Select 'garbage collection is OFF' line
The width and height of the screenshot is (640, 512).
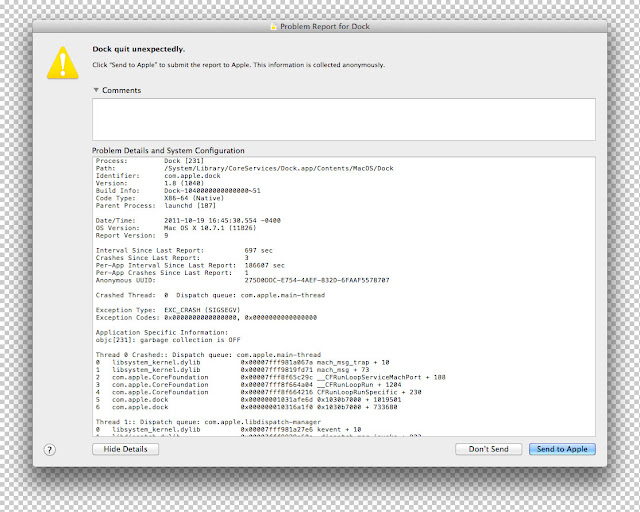click(168, 340)
